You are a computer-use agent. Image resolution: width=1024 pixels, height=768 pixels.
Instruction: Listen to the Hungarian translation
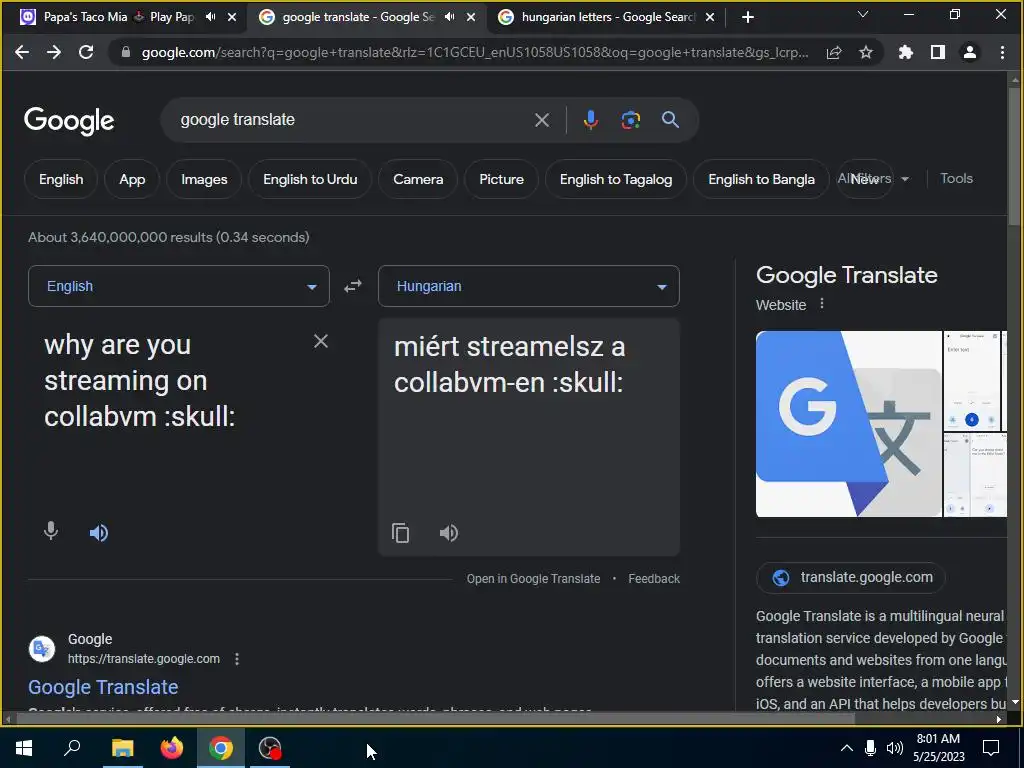(449, 533)
